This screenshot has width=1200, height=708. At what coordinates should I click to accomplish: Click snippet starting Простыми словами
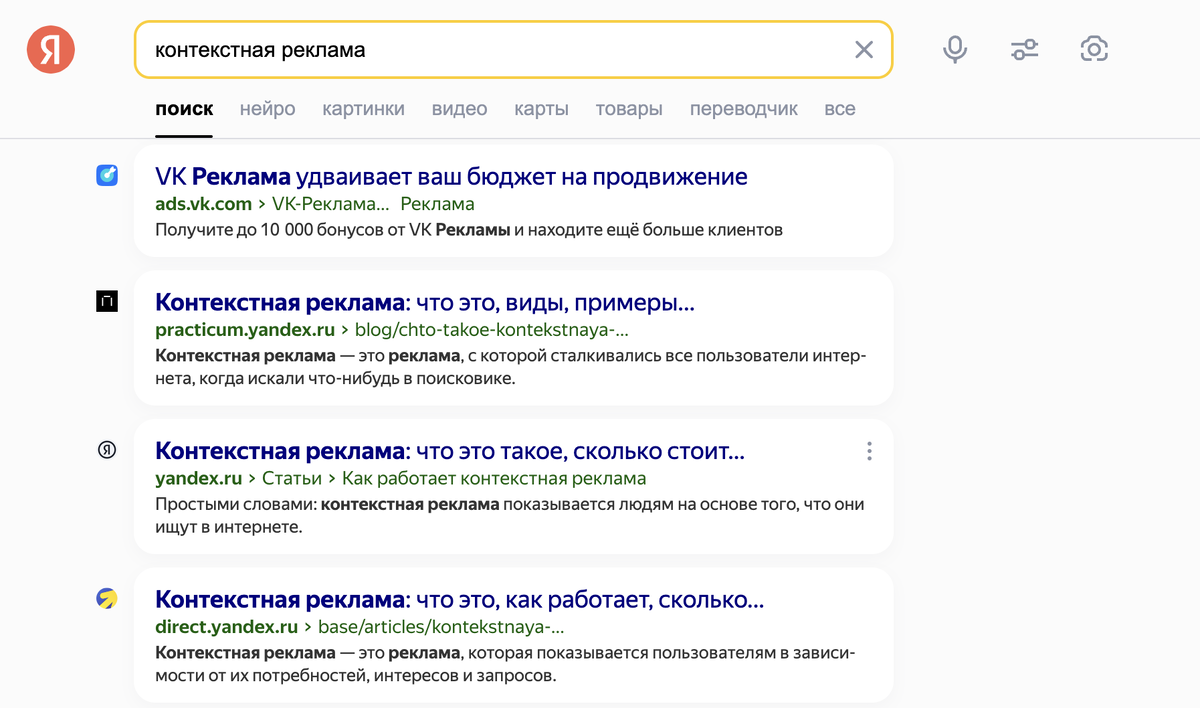510,516
